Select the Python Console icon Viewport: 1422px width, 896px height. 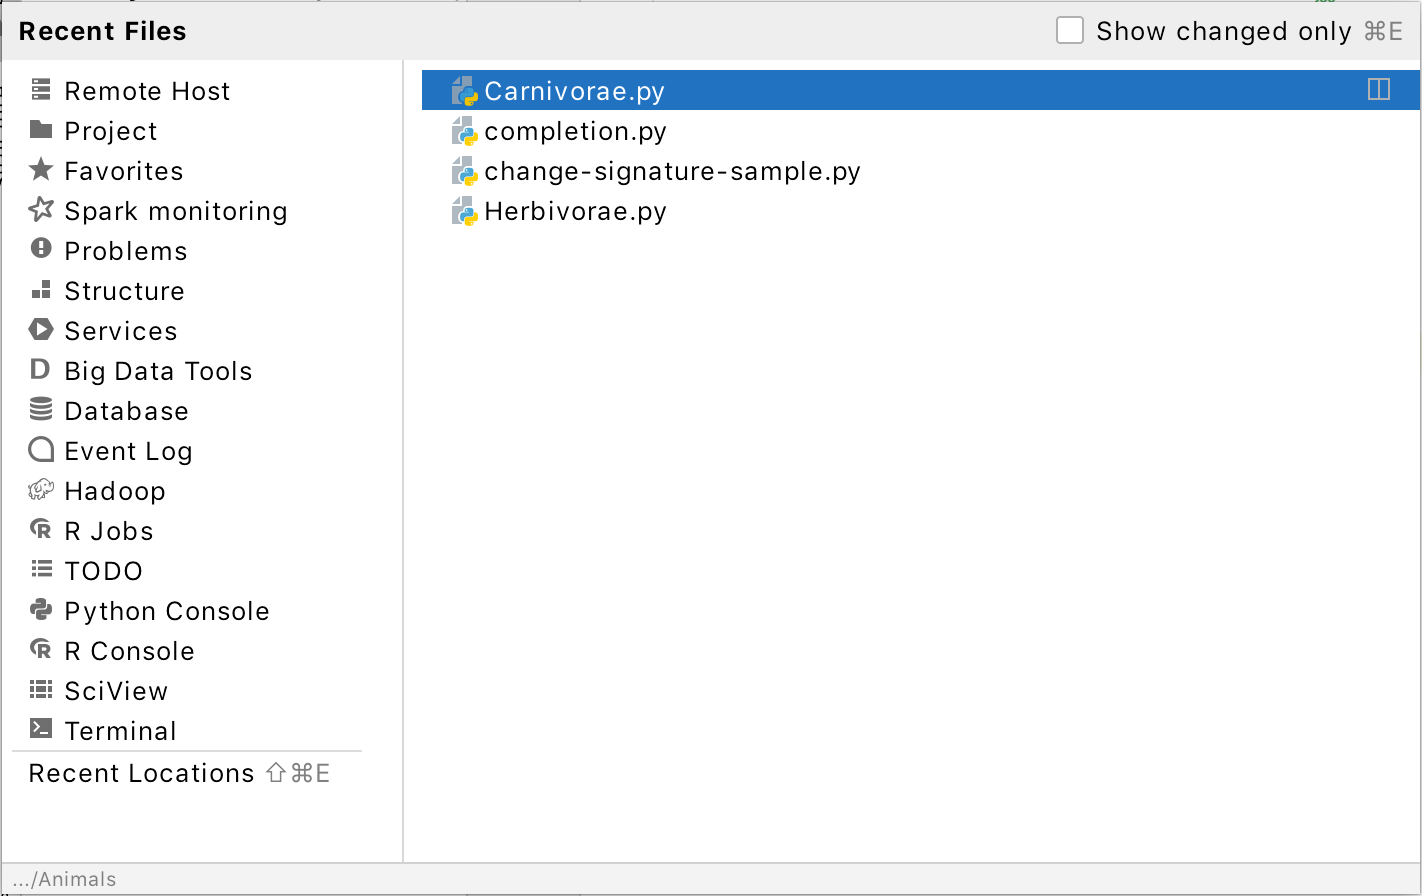pos(40,609)
